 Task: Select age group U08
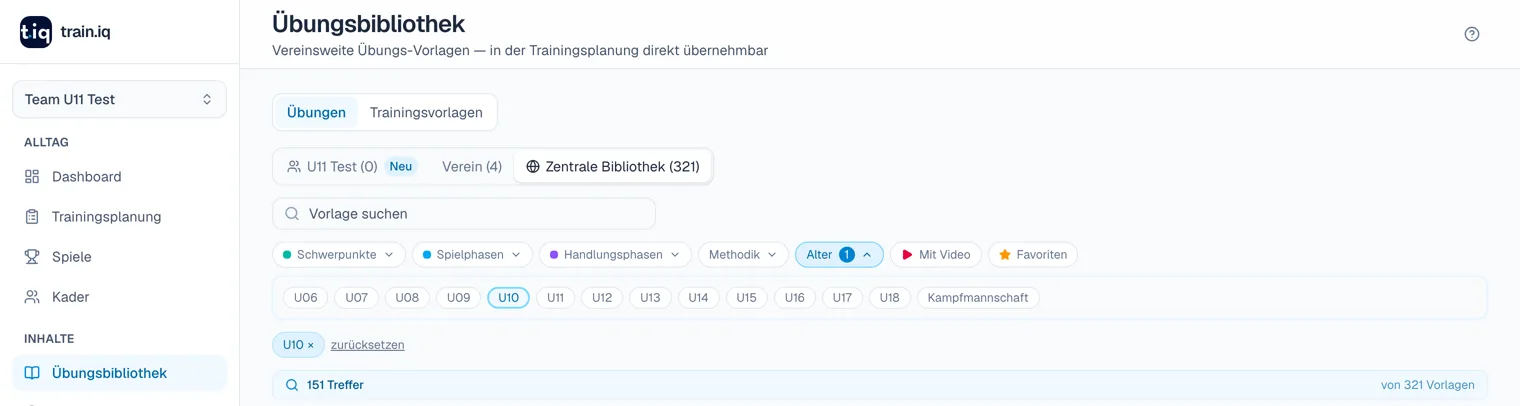pos(407,298)
